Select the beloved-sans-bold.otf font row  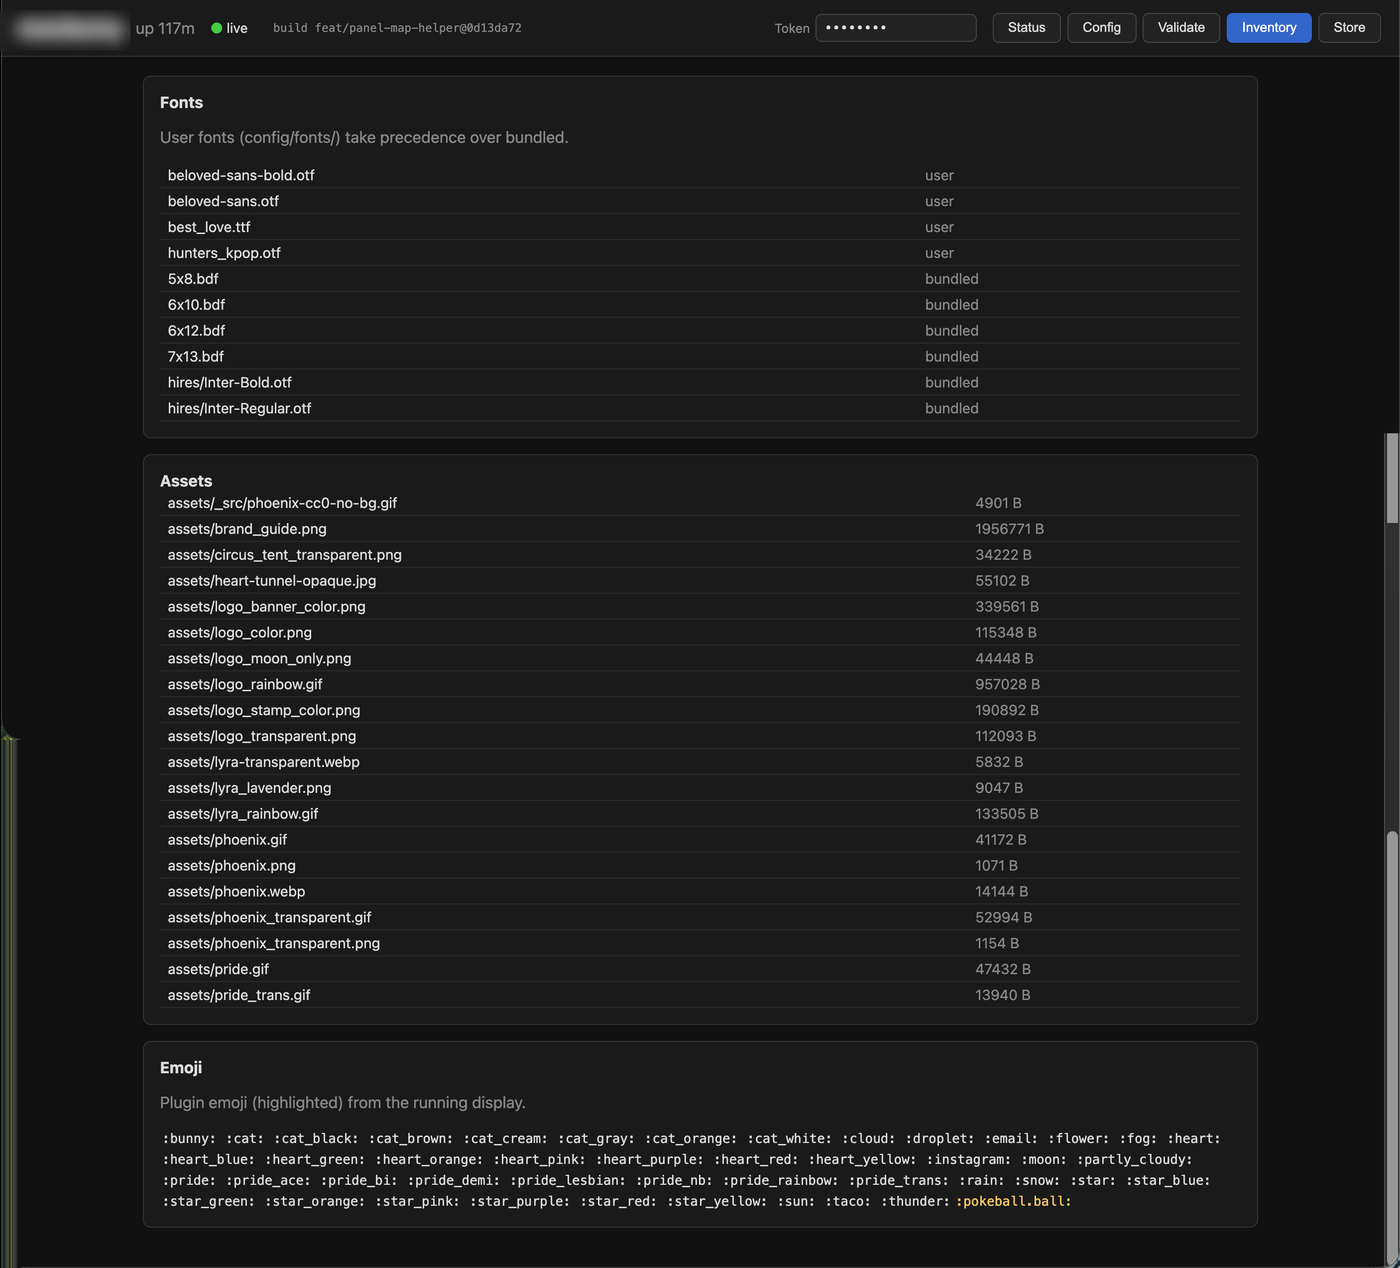pos(700,175)
